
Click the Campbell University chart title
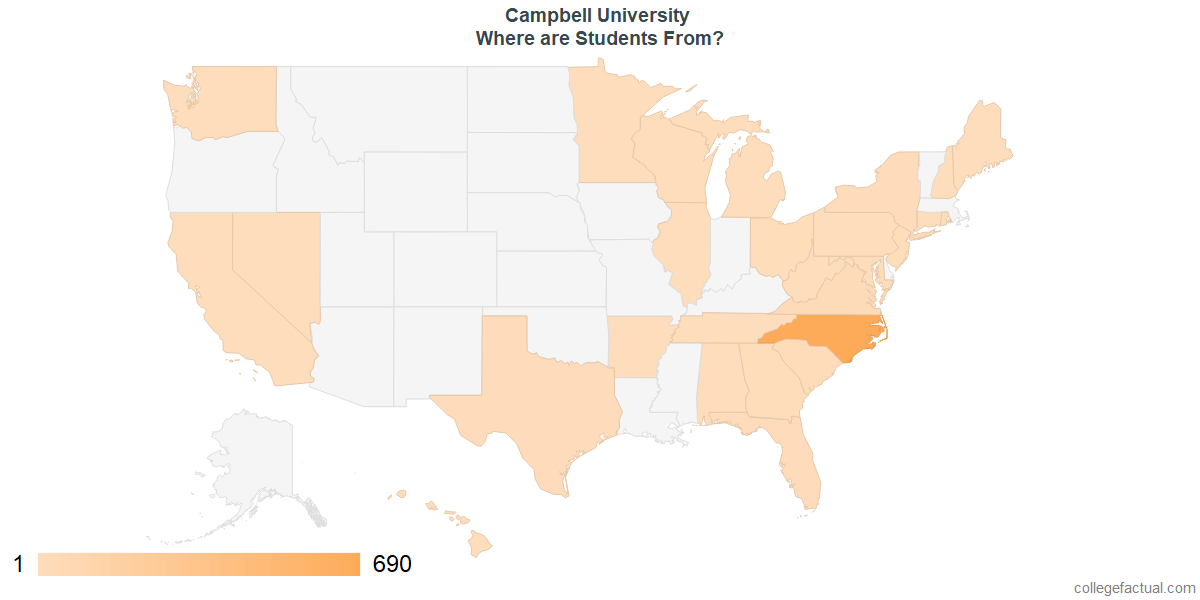[x=597, y=16]
